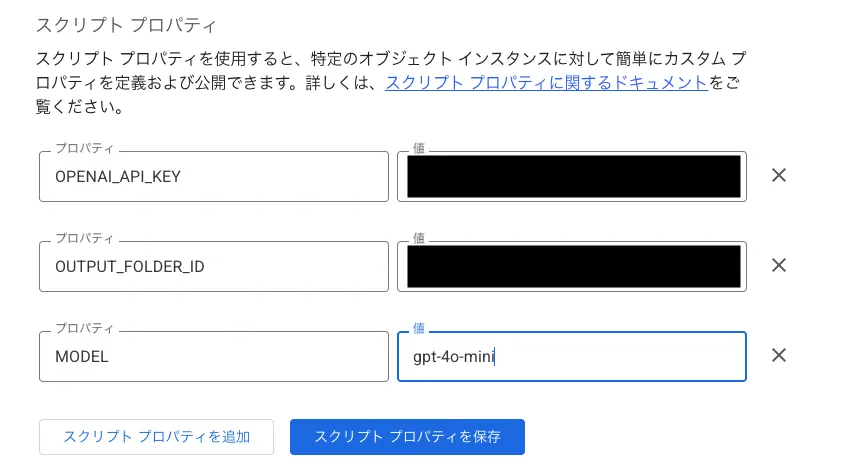The image size is (841, 471).
Task: Click the script properties description paragraph
Action: [x=391, y=83]
